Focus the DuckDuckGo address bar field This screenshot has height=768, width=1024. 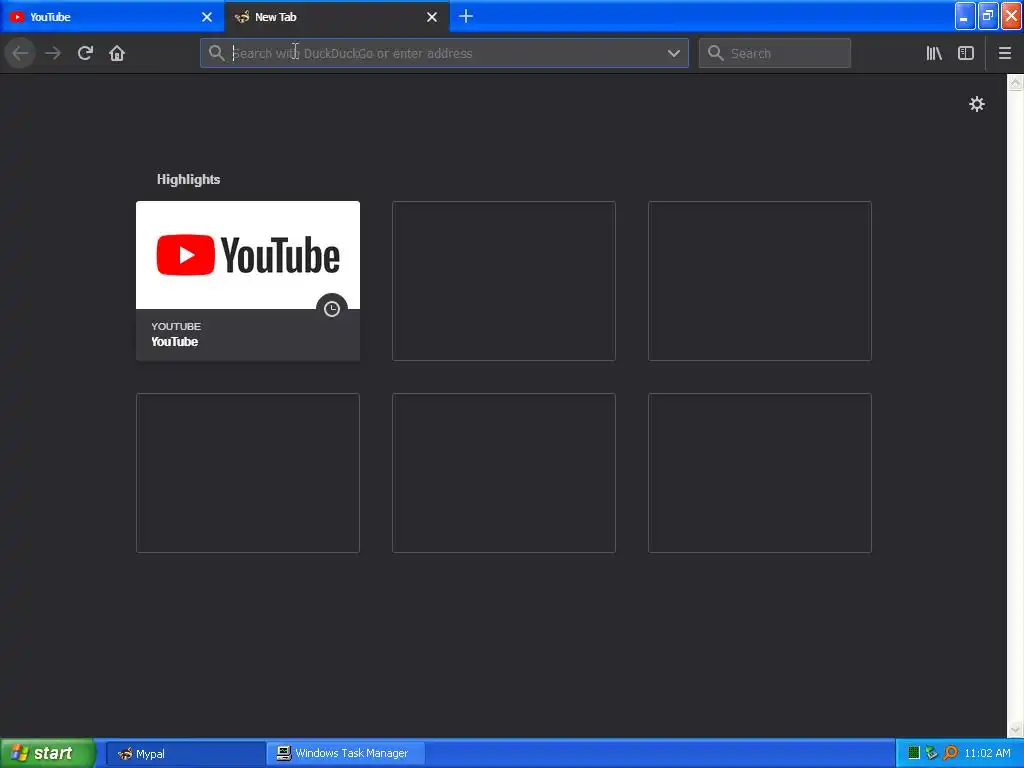(444, 53)
